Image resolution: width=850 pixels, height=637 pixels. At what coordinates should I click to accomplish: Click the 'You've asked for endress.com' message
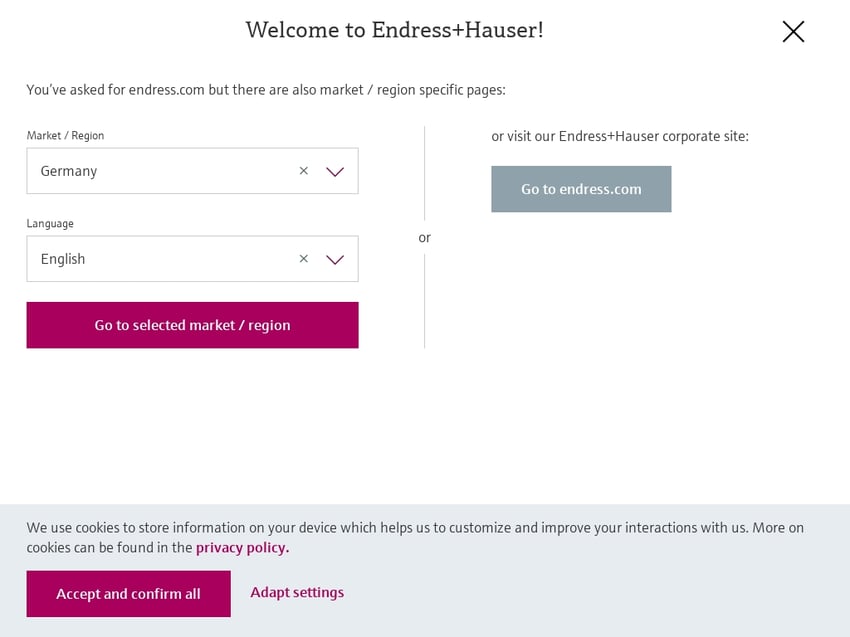(266, 90)
